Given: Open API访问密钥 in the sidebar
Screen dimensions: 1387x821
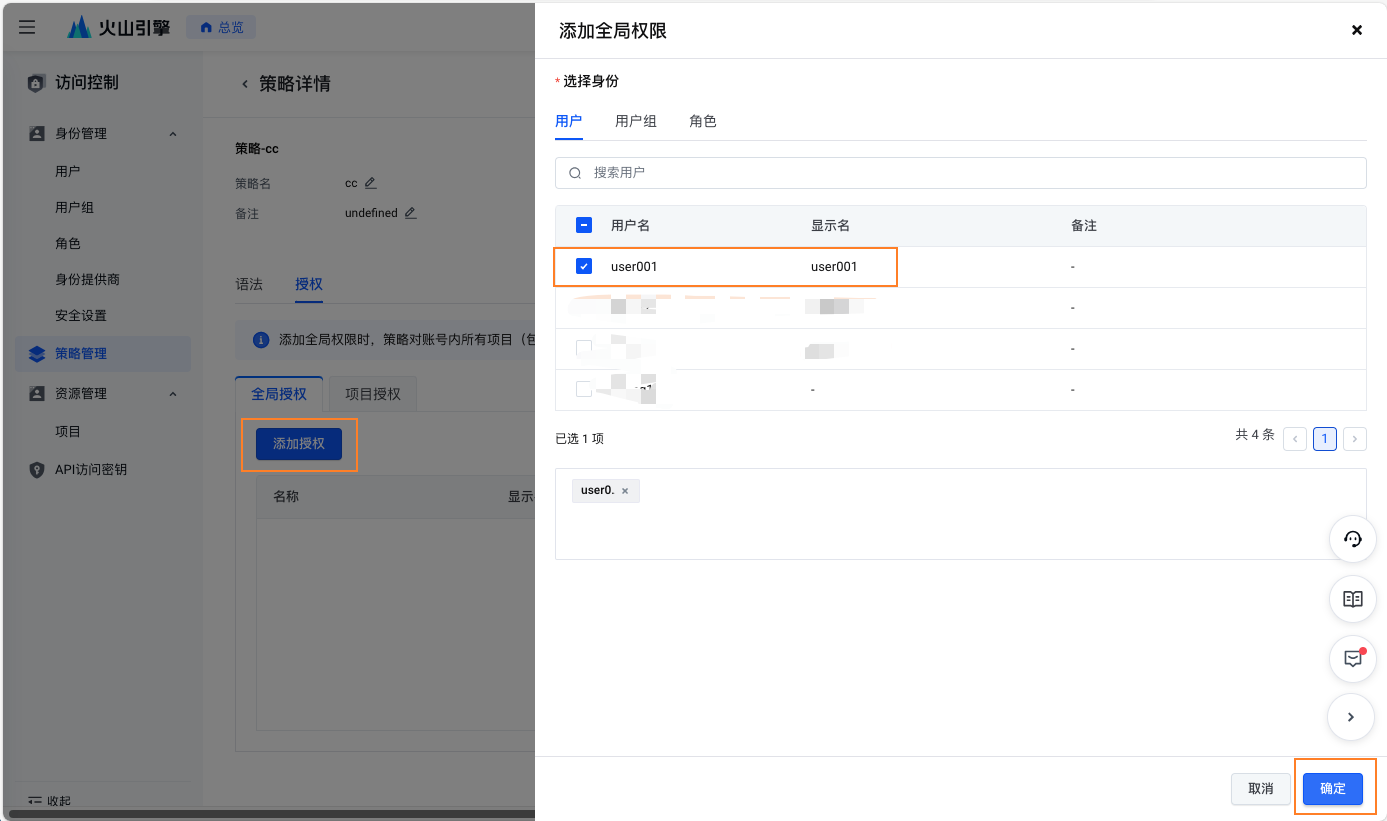Looking at the screenshot, I should click(x=91, y=469).
